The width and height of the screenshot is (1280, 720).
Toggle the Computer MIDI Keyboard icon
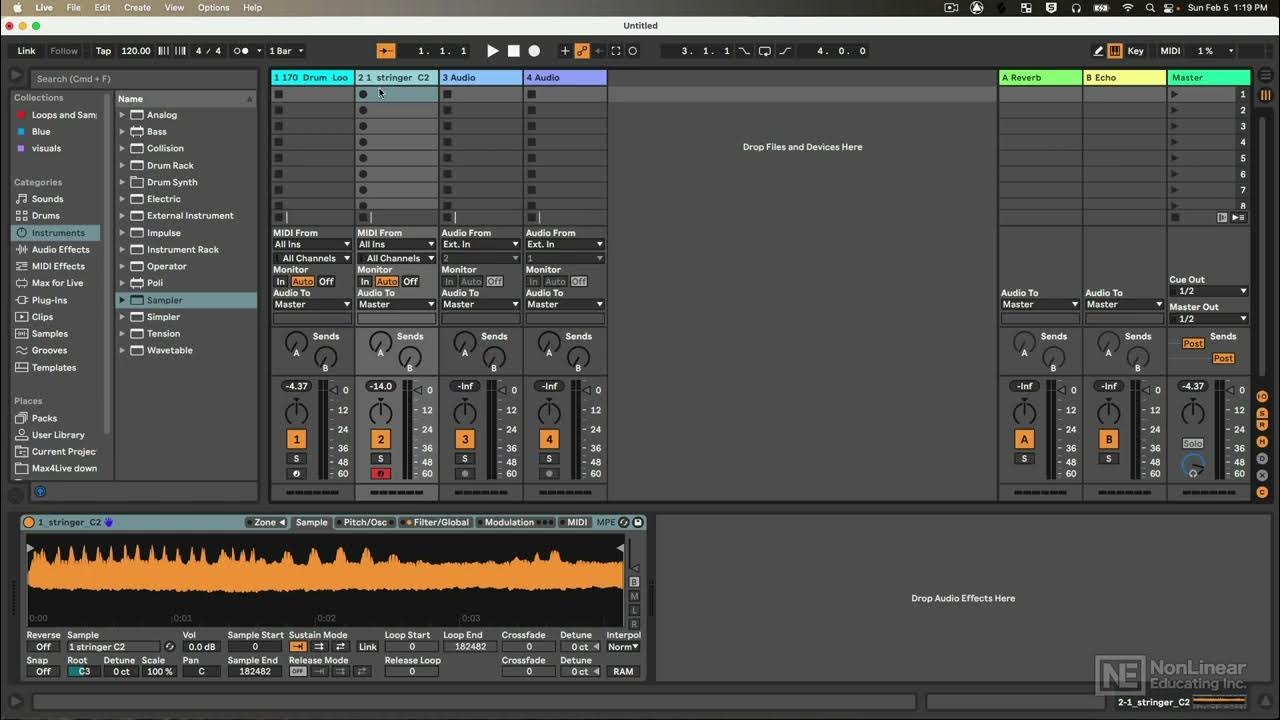tap(1115, 51)
